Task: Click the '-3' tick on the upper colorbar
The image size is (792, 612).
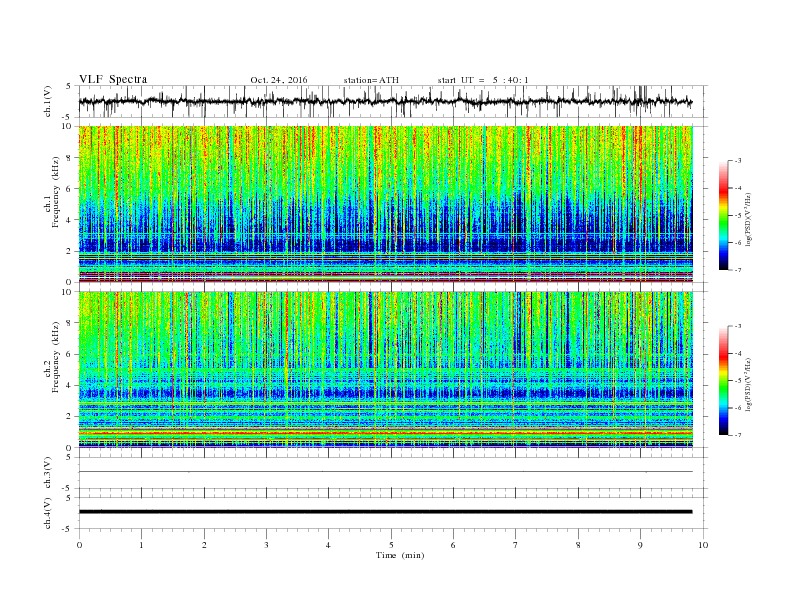Action: (x=737, y=161)
